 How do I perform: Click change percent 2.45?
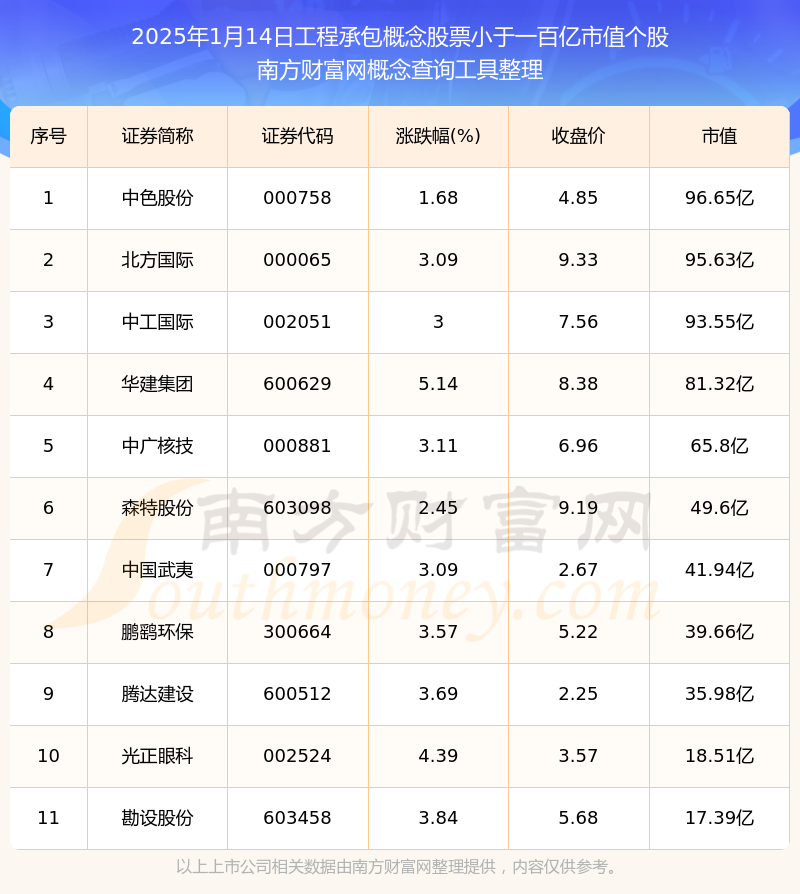point(438,508)
